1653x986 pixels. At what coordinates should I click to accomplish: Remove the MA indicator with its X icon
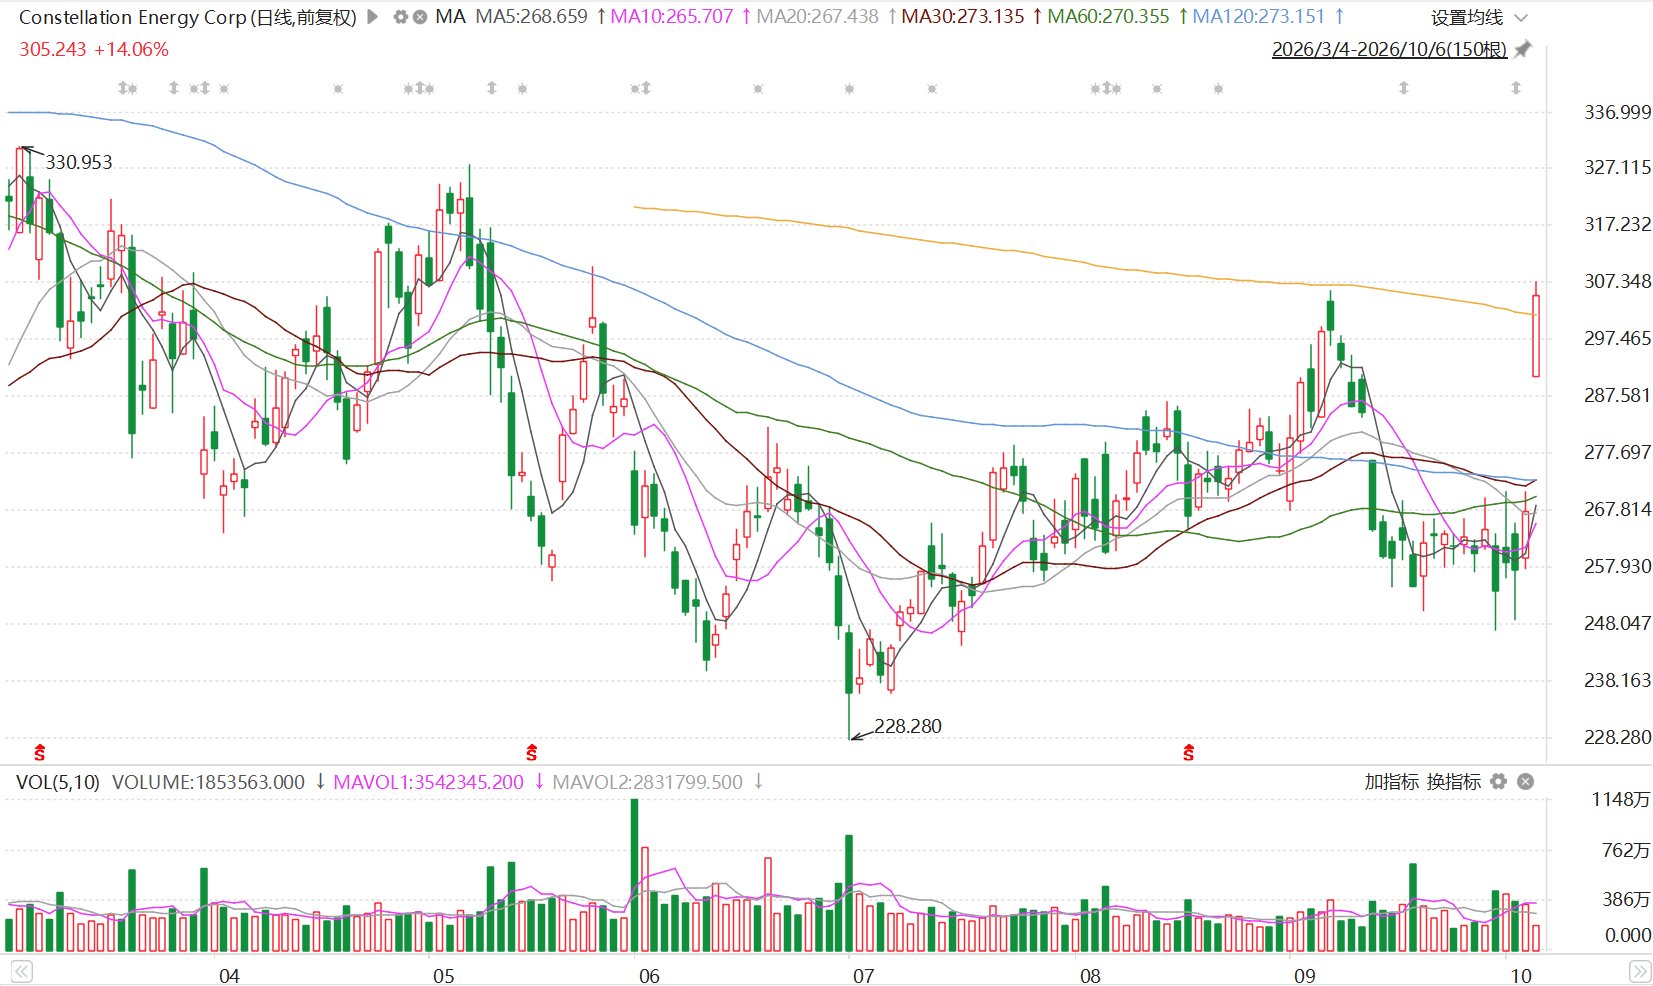click(420, 17)
